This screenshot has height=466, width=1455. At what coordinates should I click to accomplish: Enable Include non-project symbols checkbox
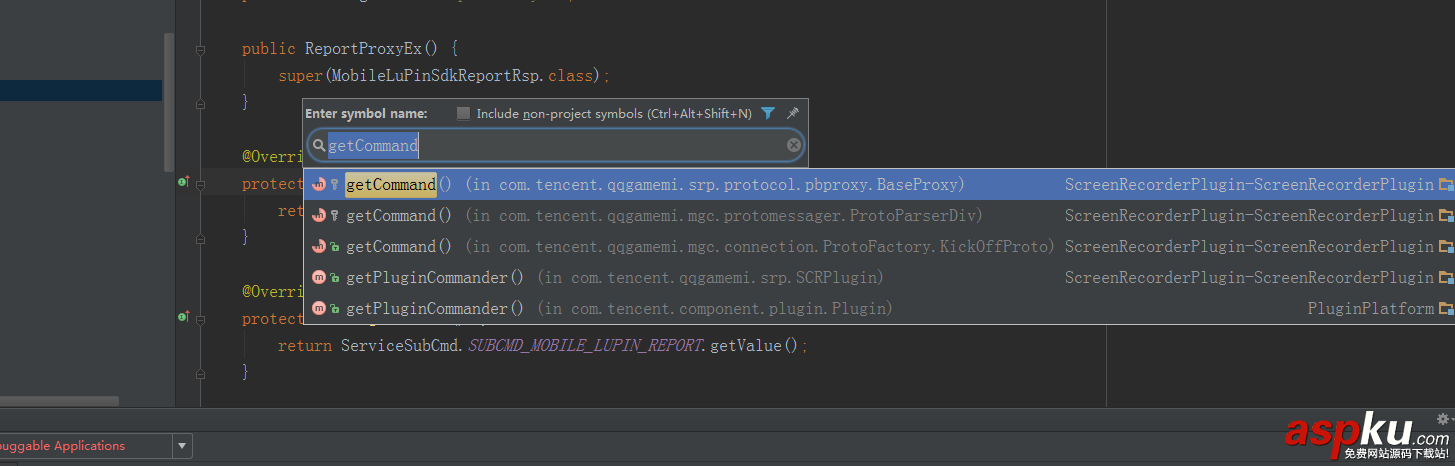pyautogui.click(x=463, y=114)
